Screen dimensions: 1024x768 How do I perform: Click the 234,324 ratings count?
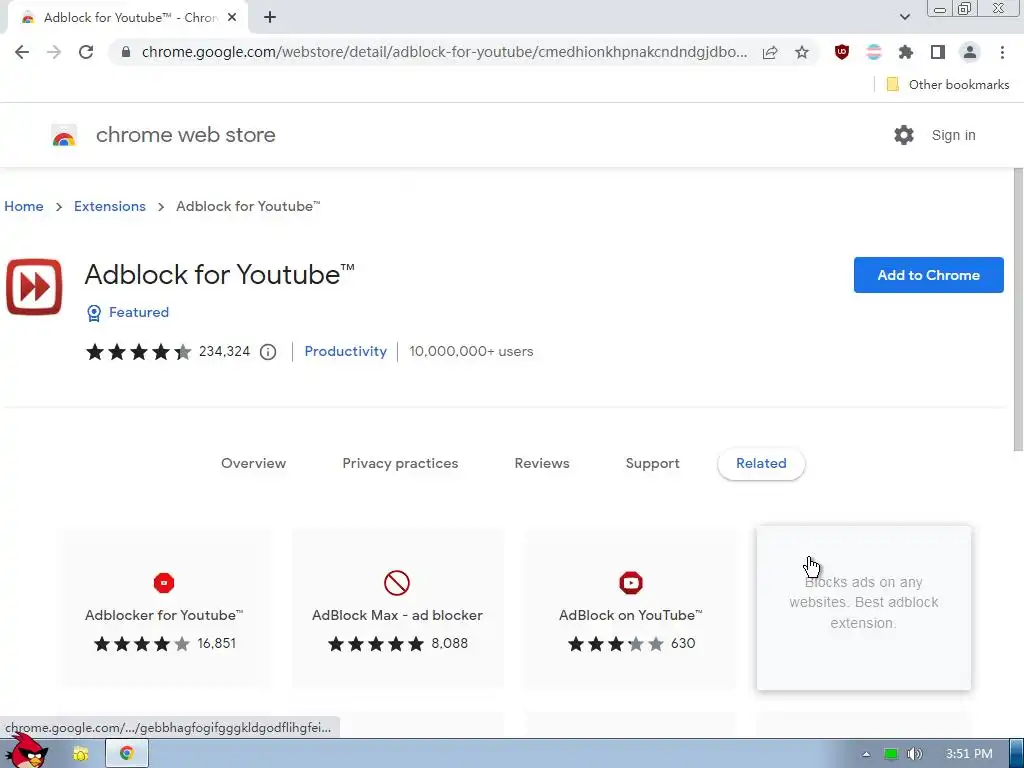[x=224, y=351]
